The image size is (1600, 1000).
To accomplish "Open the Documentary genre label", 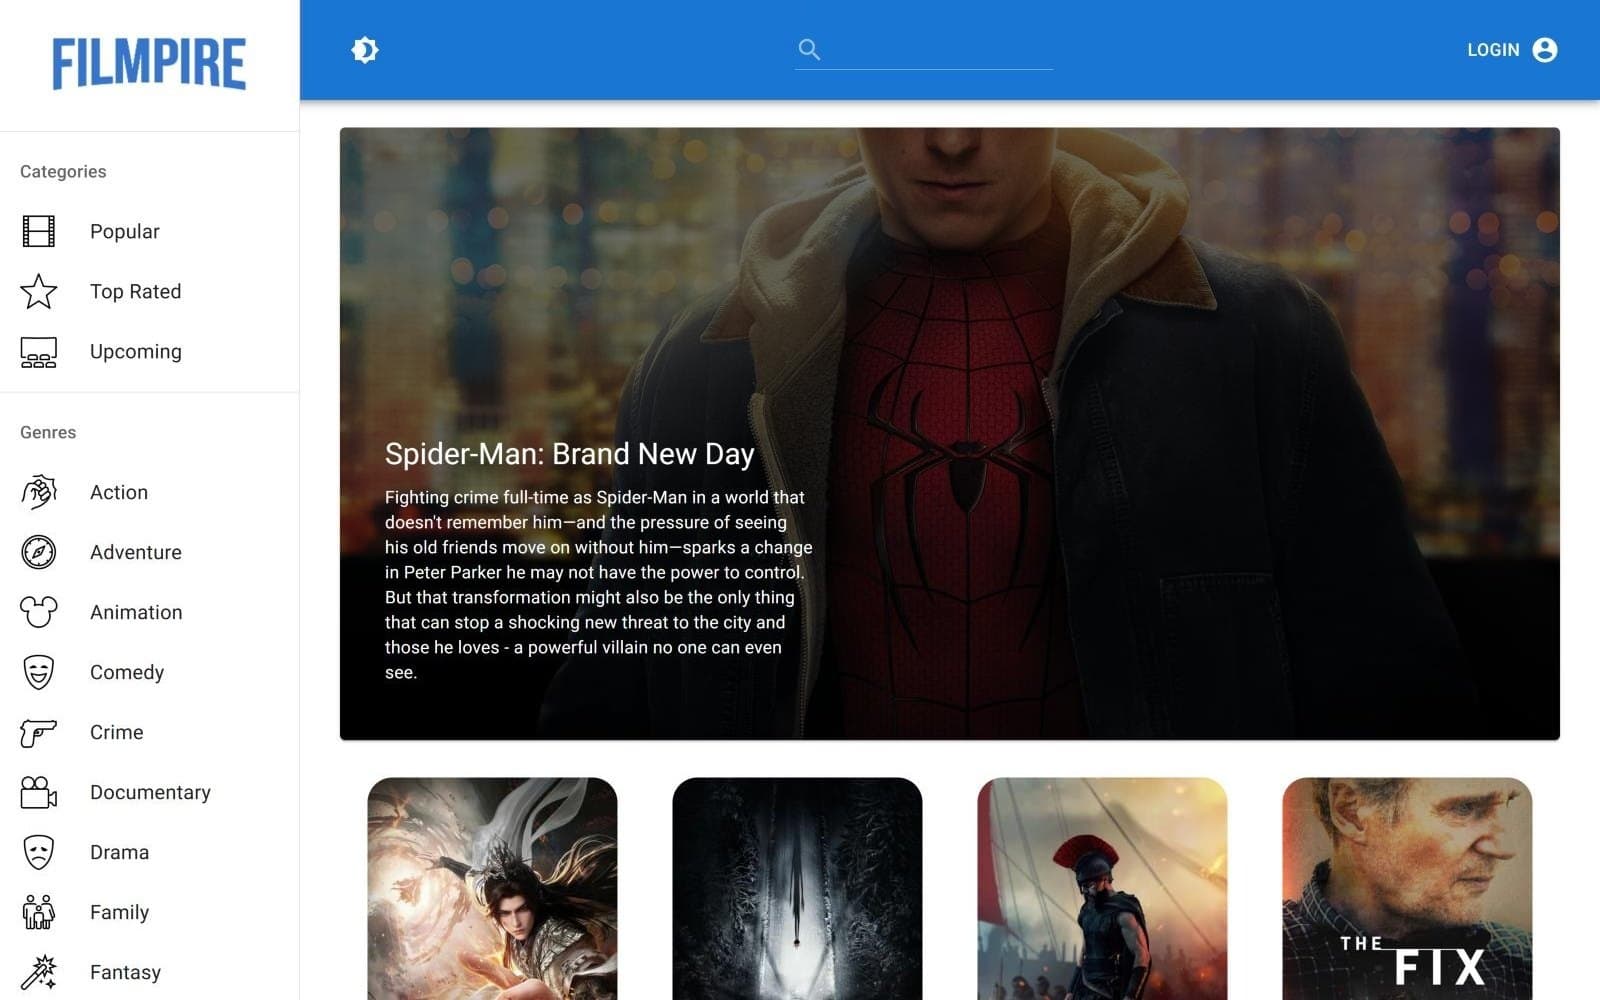I will click(x=150, y=792).
